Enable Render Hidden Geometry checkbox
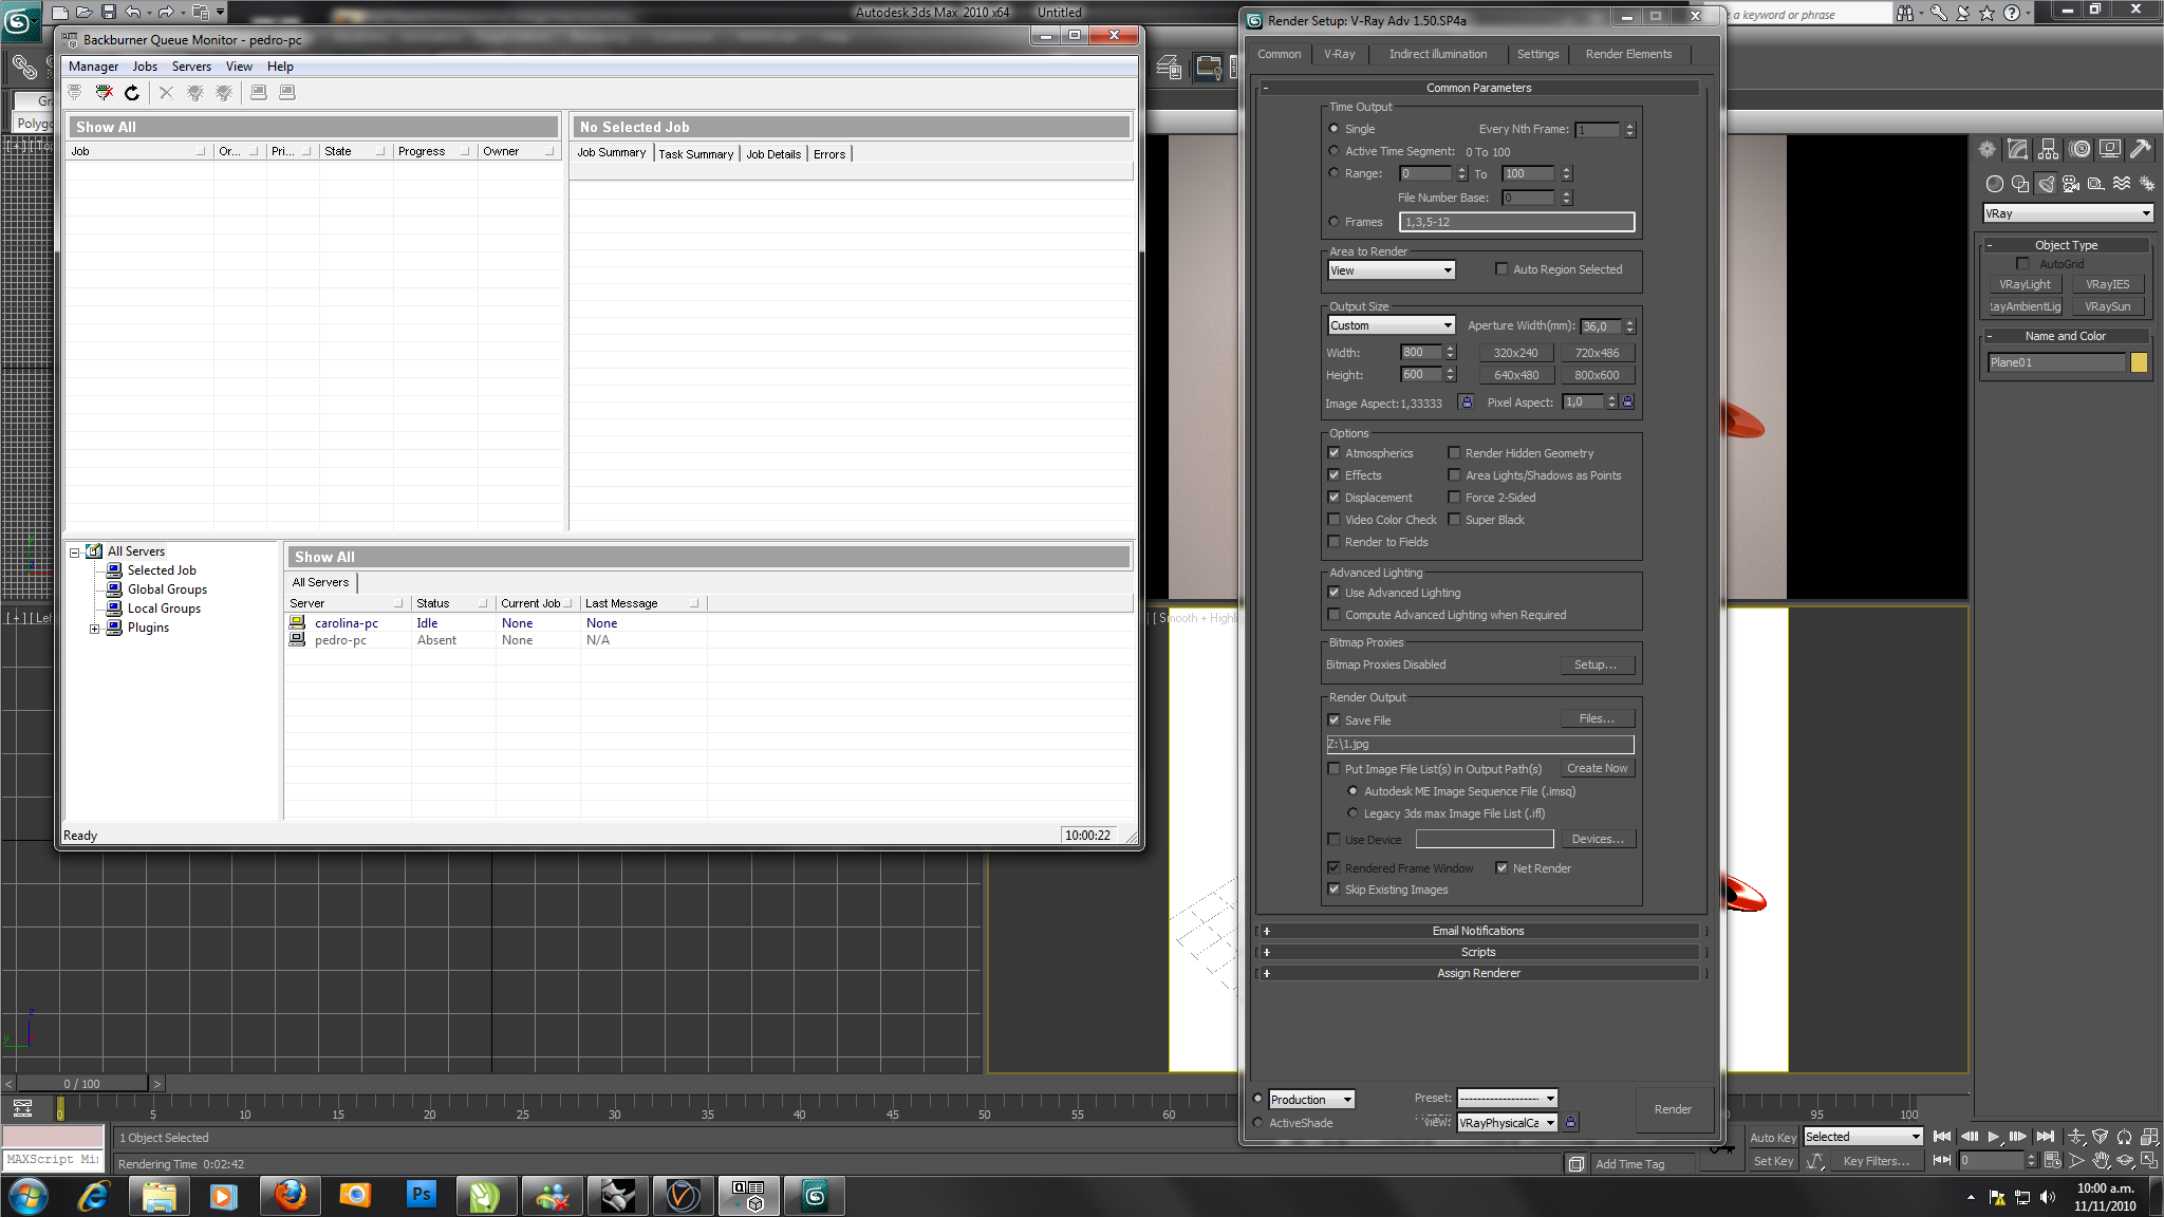Viewport: 2164px width, 1218px height. (x=1454, y=453)
